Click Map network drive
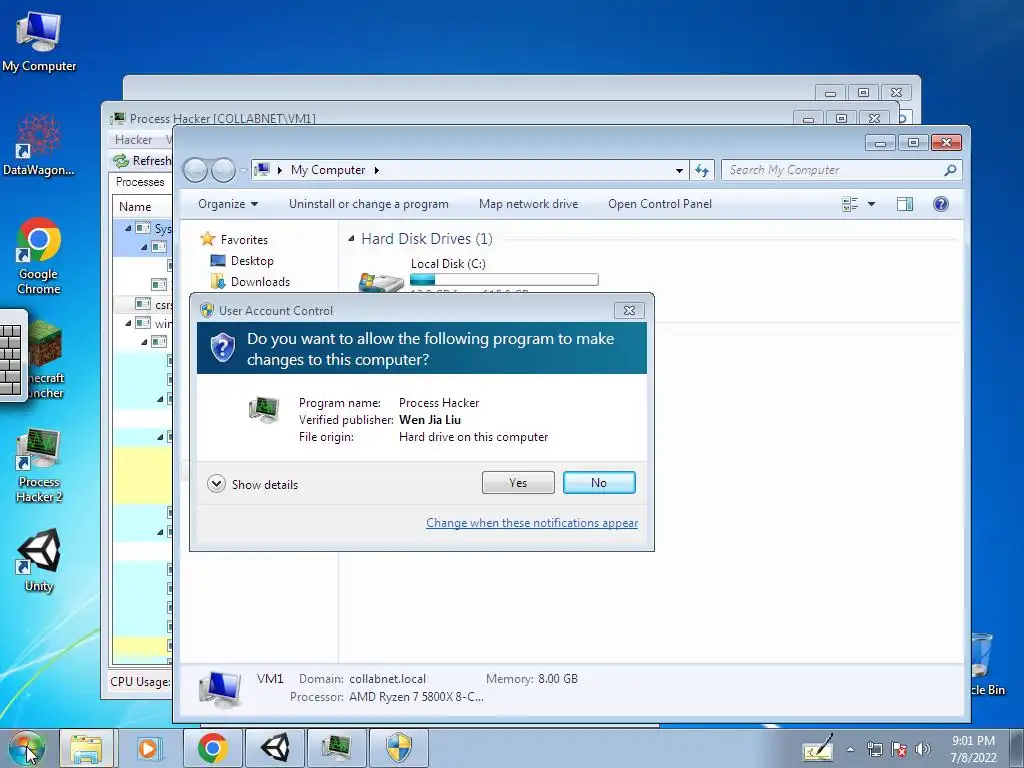Screen dimensions: 1024x768 528,204
